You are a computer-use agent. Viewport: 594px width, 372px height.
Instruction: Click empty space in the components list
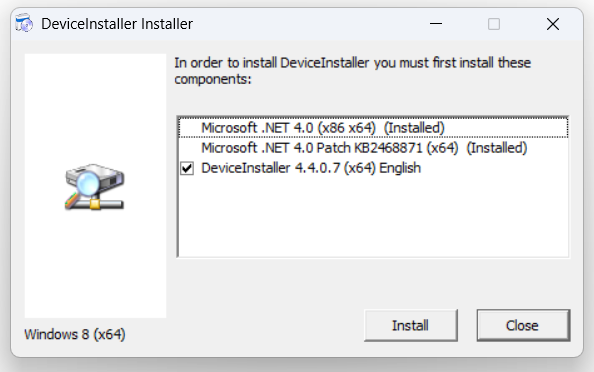pos(373,217)
